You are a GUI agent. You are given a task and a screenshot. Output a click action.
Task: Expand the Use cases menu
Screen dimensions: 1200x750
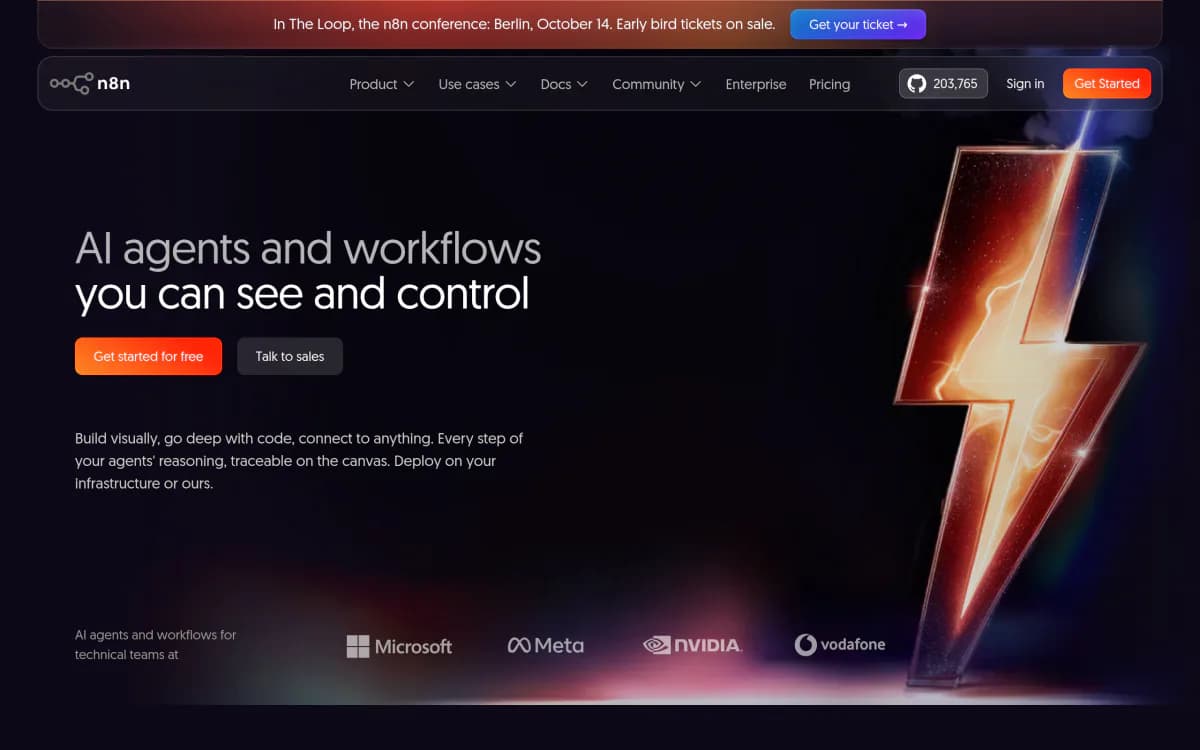[477, 84]
